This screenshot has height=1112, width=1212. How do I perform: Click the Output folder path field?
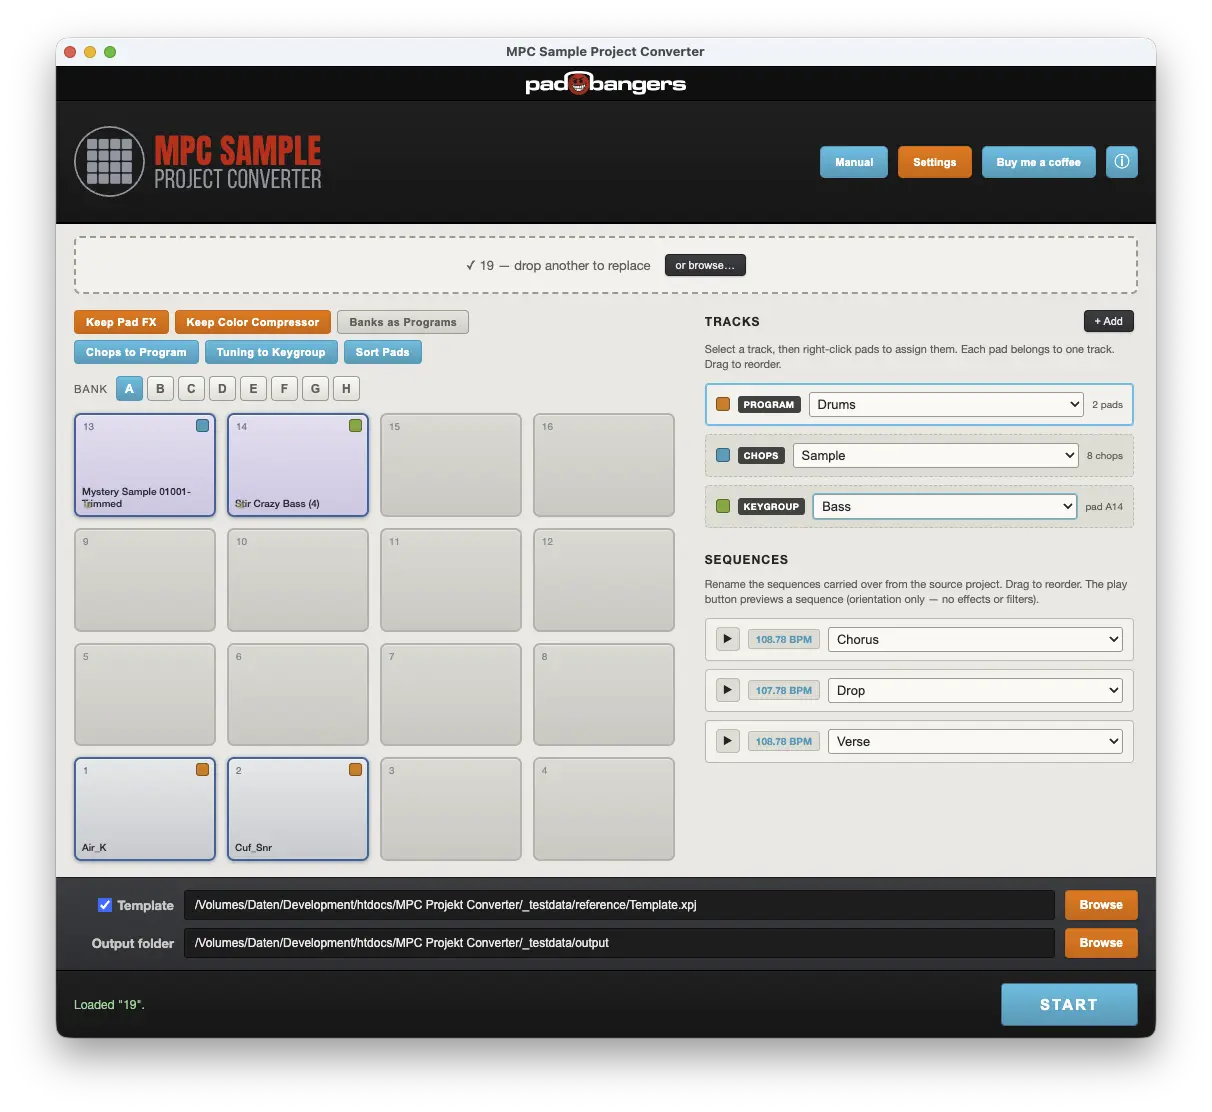tap(619, 943)
